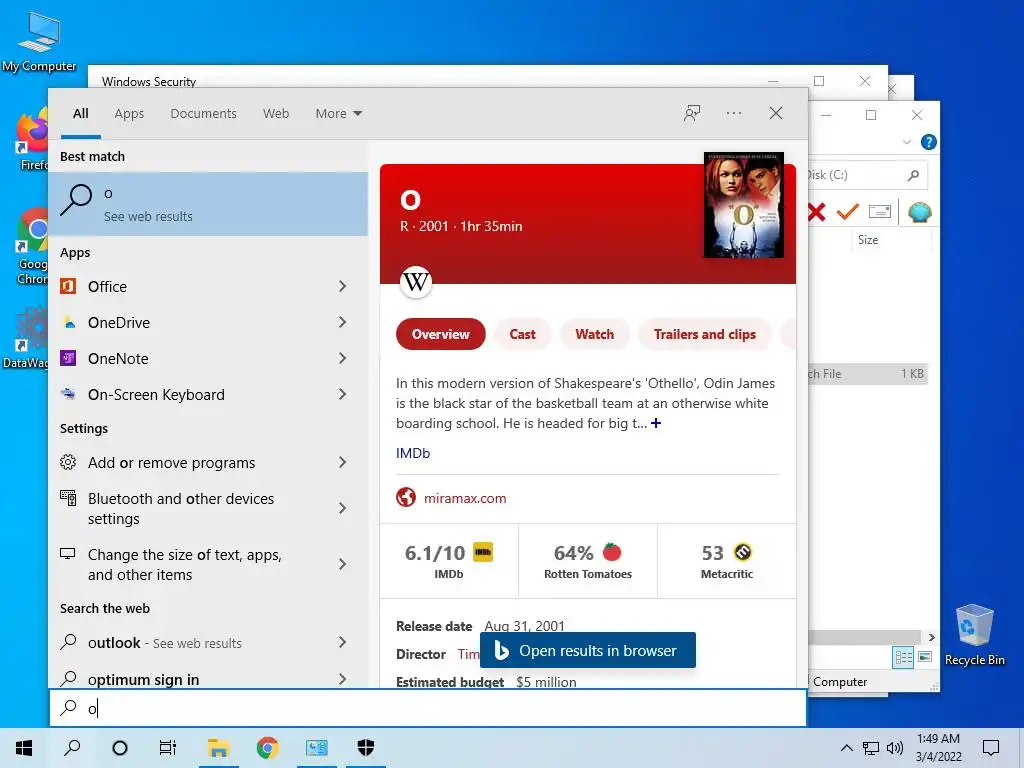Click the blue help question mark icon
1024x768 pixels.
click(929, 142)
